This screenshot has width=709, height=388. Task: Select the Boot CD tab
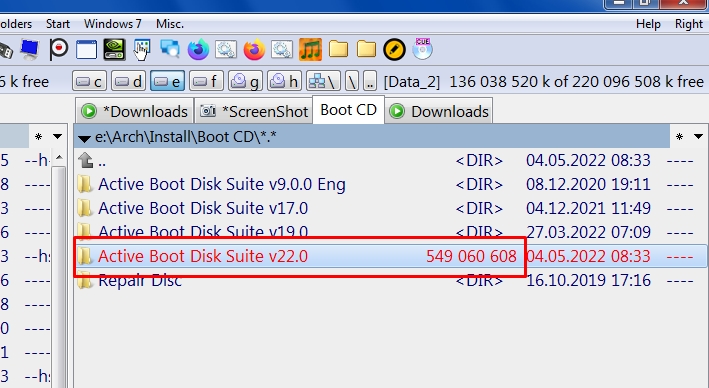click(x=348, y=110)
